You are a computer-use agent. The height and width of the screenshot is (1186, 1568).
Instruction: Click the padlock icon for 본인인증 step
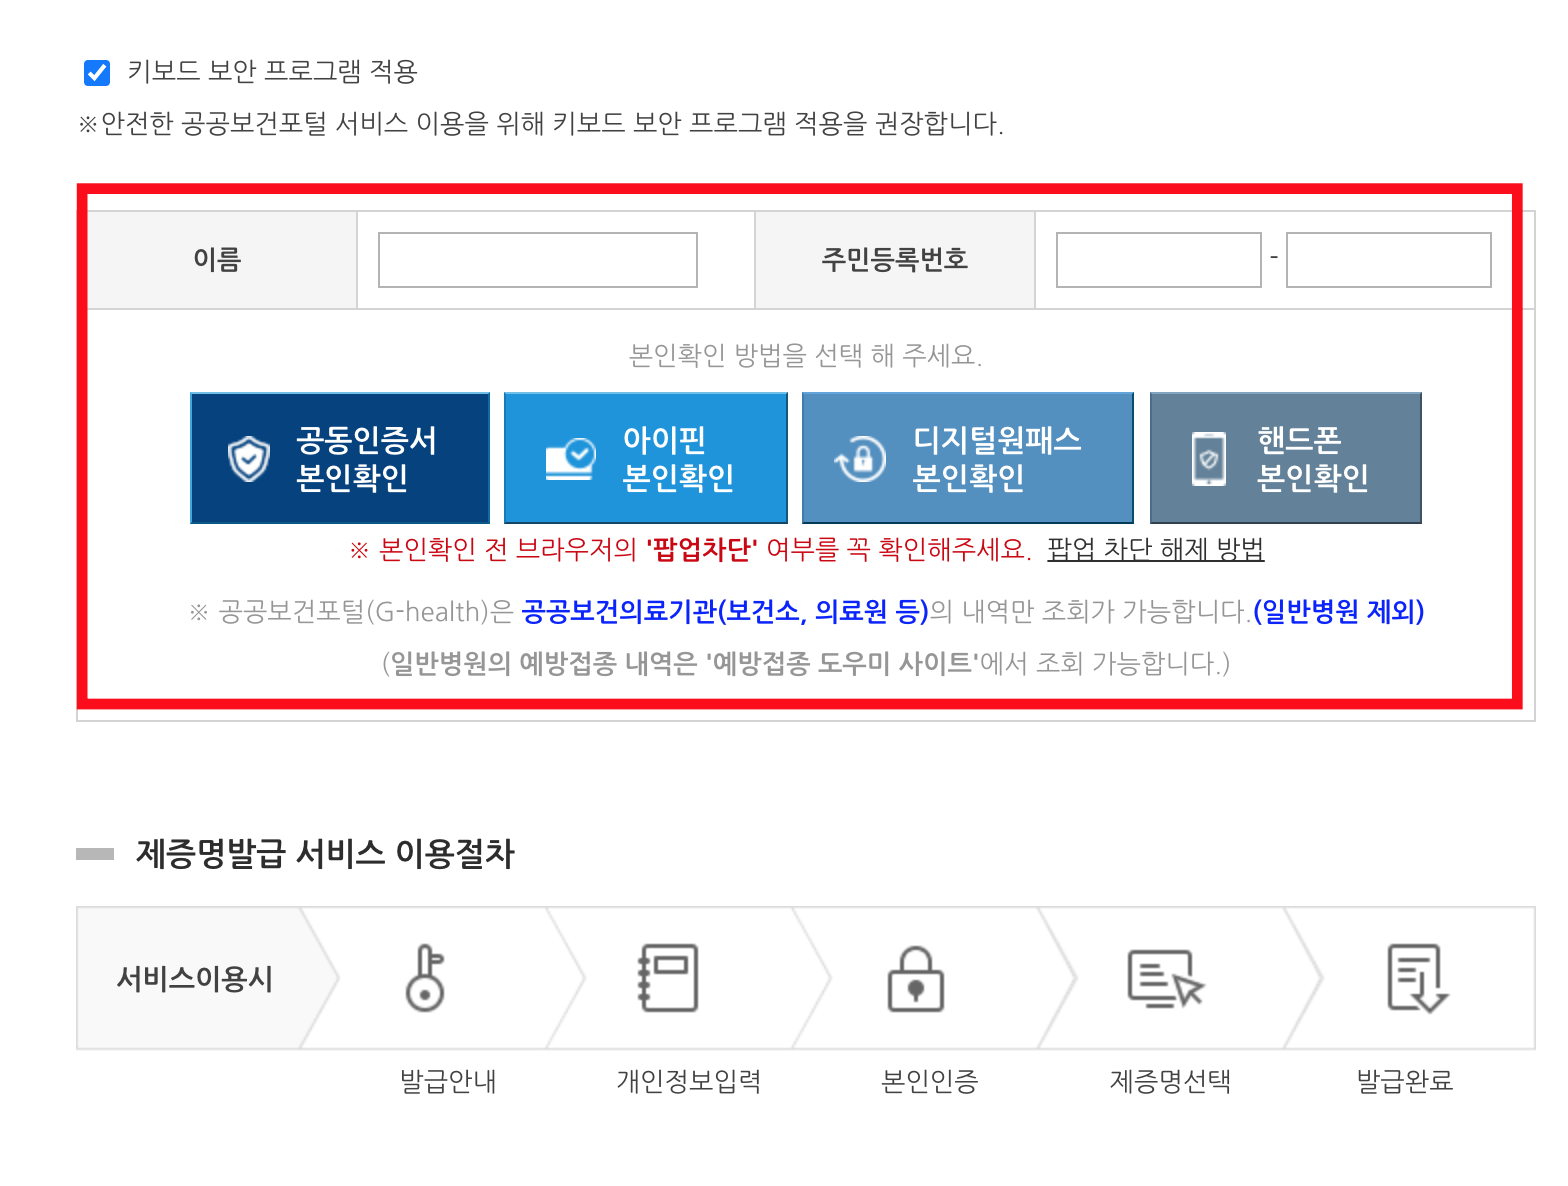click(x=916, y=979)
